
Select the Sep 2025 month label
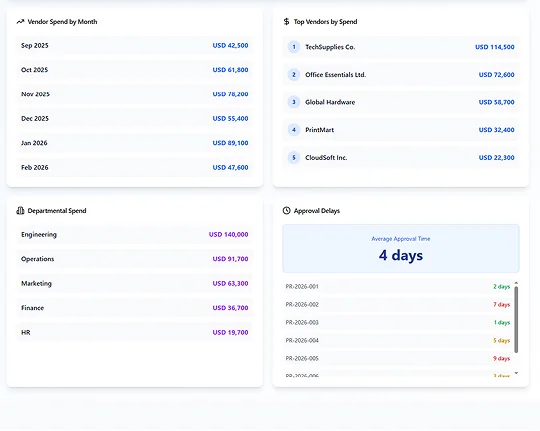coord(35,45)
